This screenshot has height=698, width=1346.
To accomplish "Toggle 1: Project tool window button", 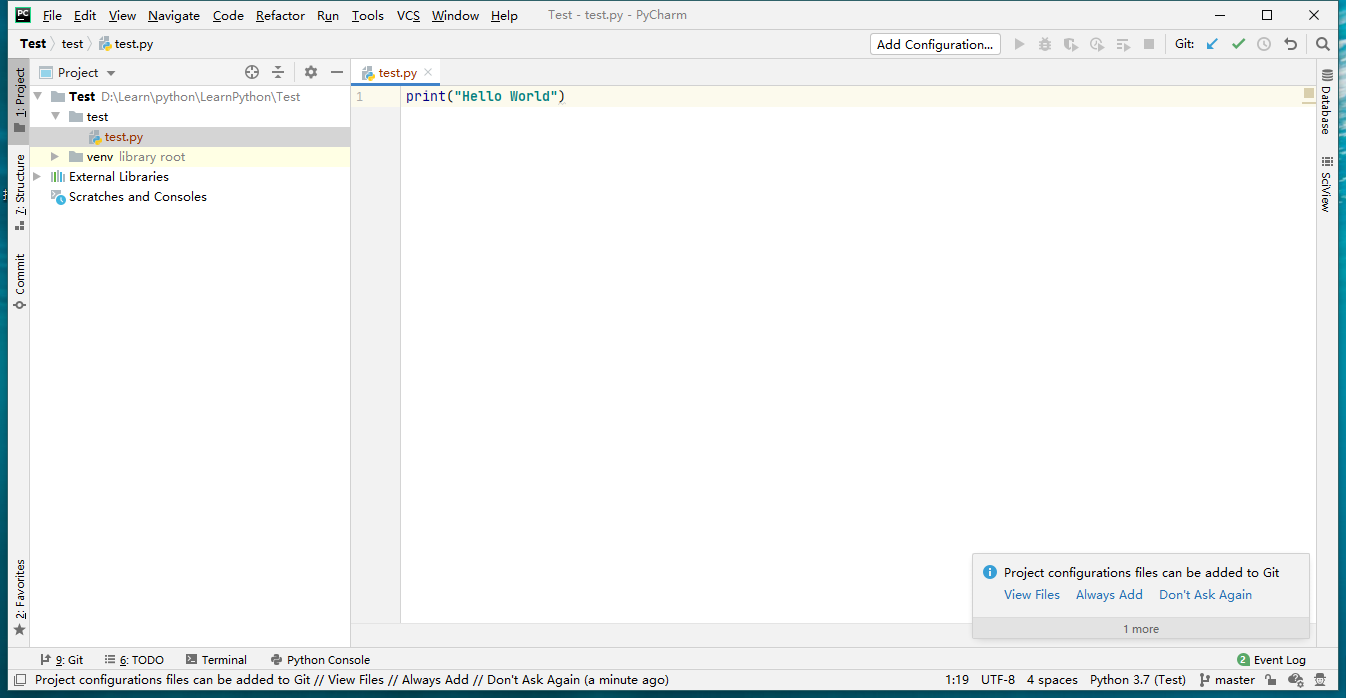I will pyautogui.click(x=19, y=102).
